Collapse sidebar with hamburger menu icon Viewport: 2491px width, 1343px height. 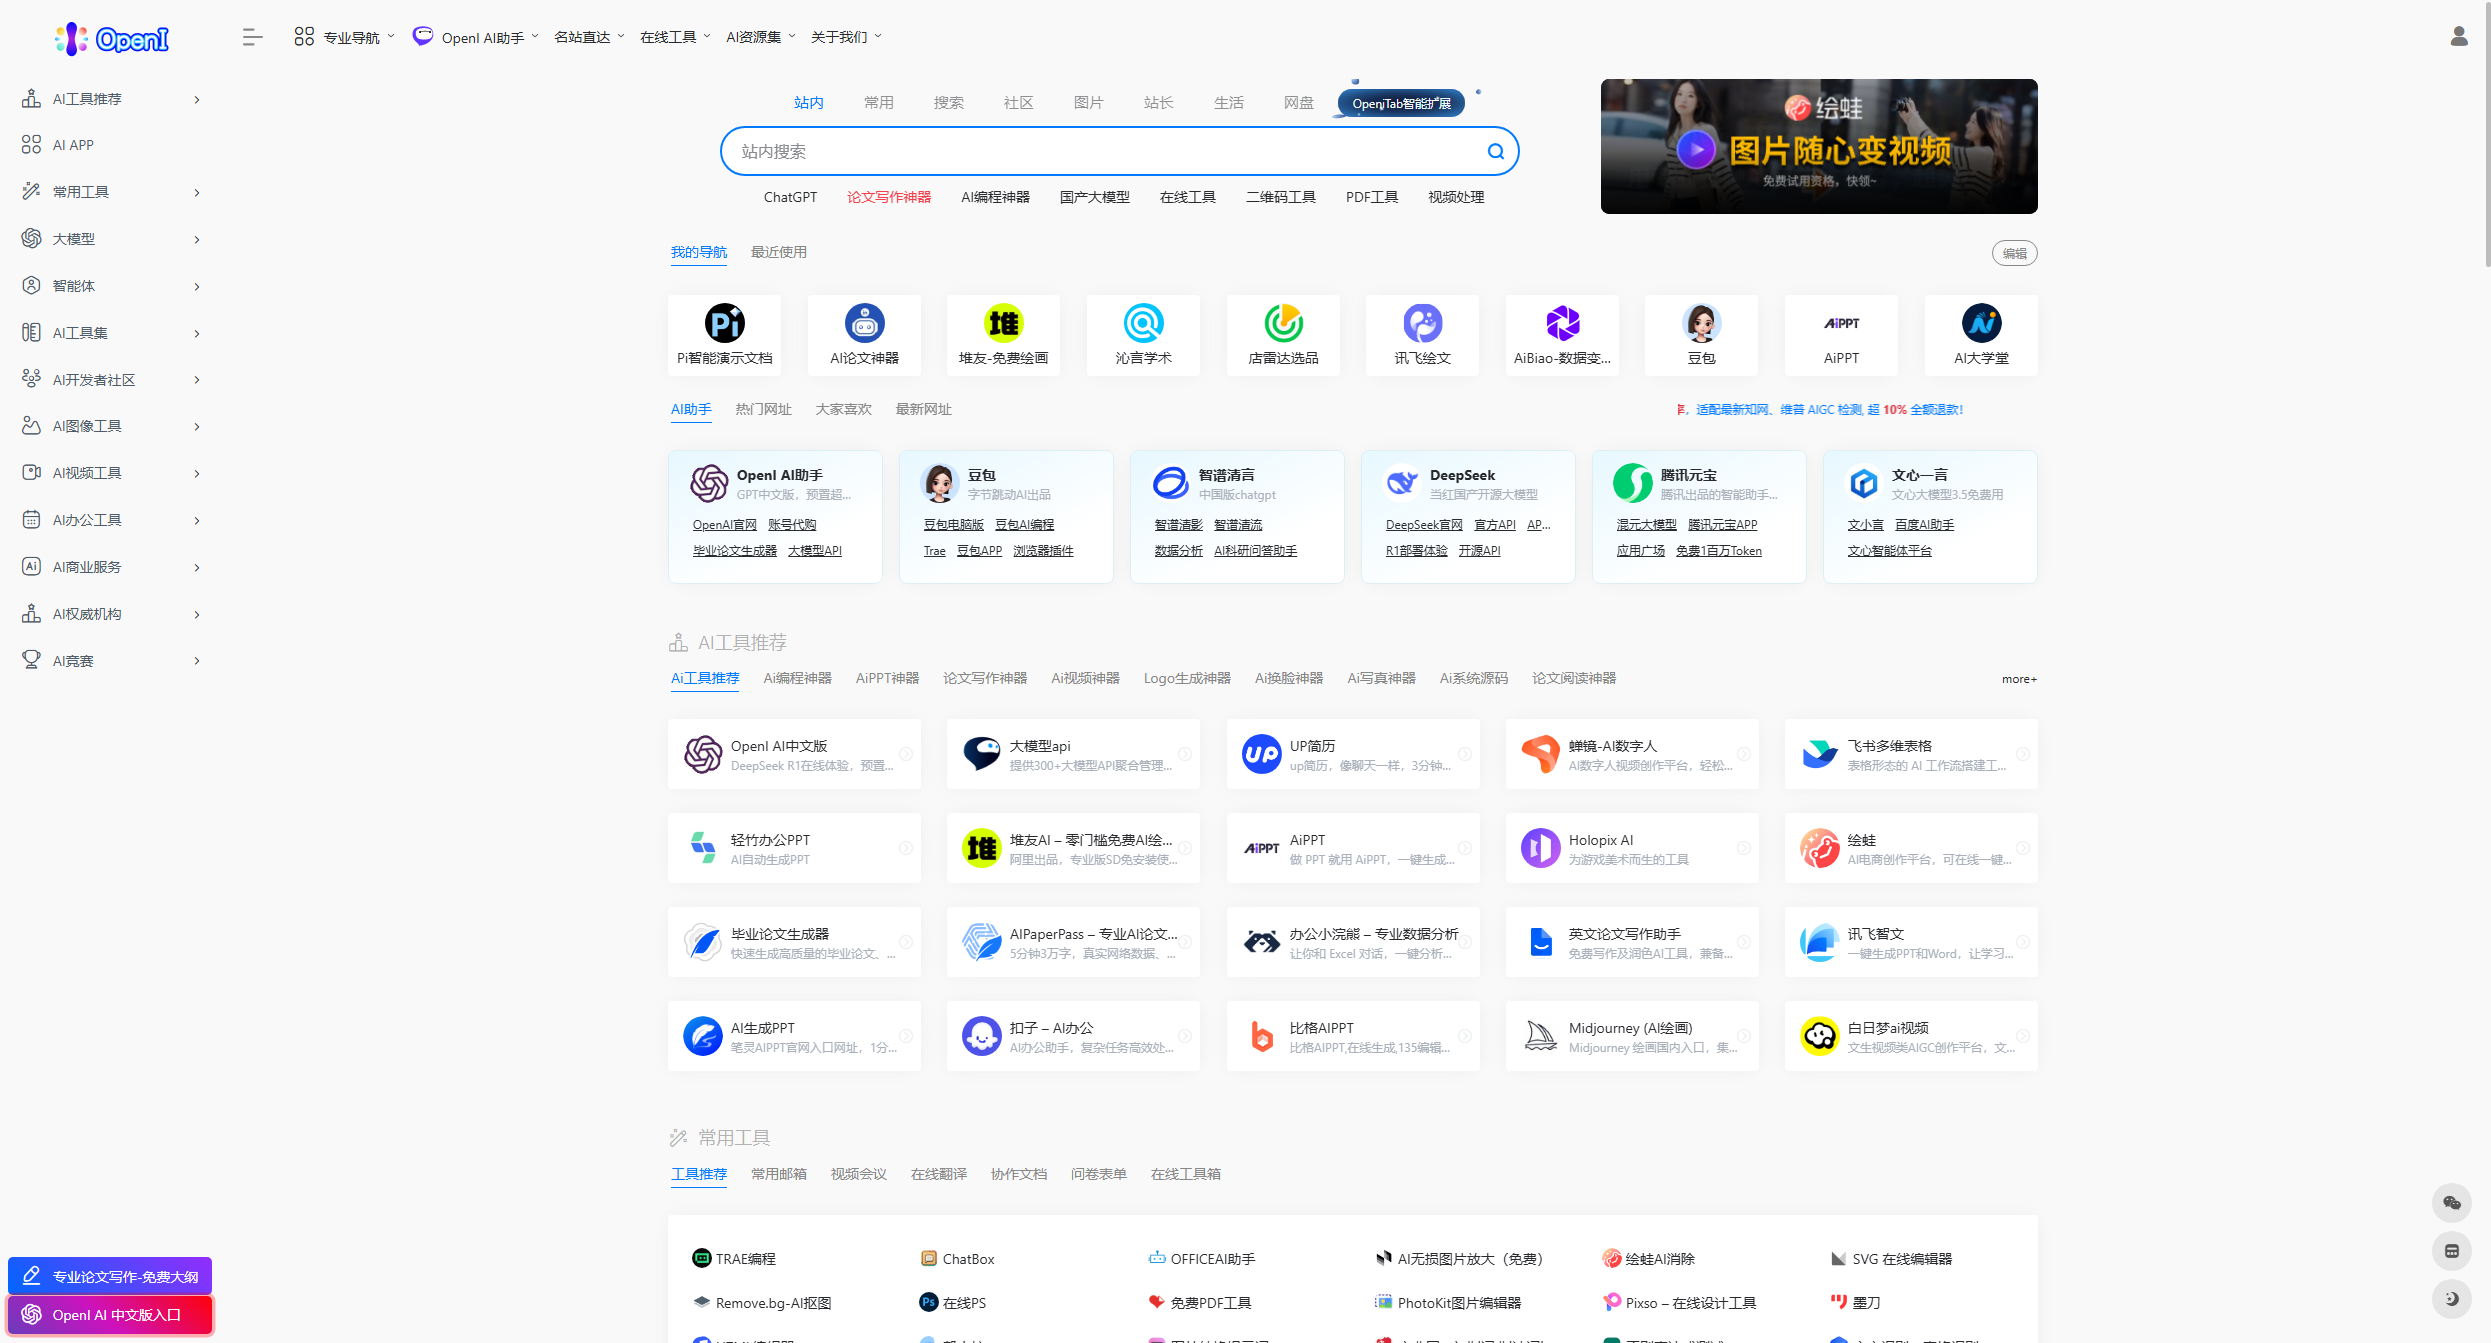[252, 37]
